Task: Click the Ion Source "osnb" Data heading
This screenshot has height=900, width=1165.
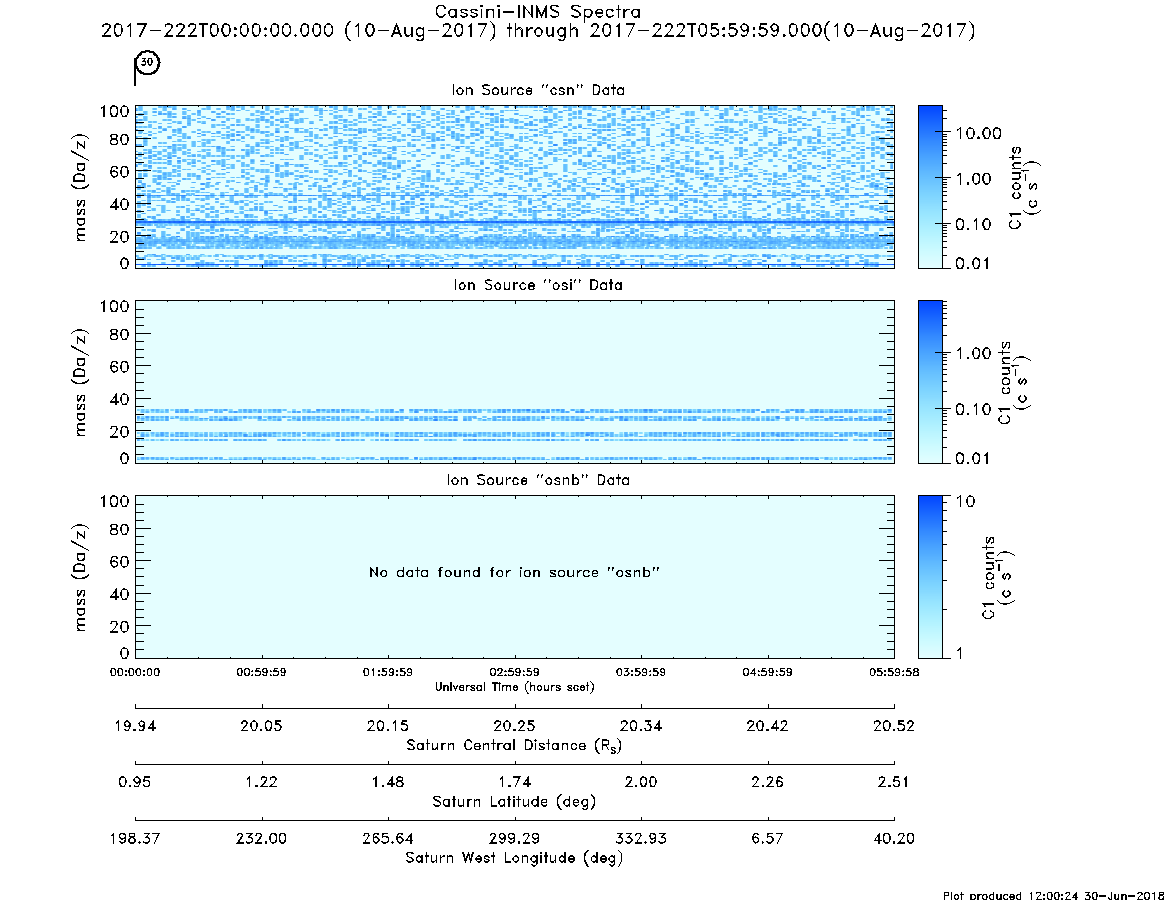Action: point(538,480)
